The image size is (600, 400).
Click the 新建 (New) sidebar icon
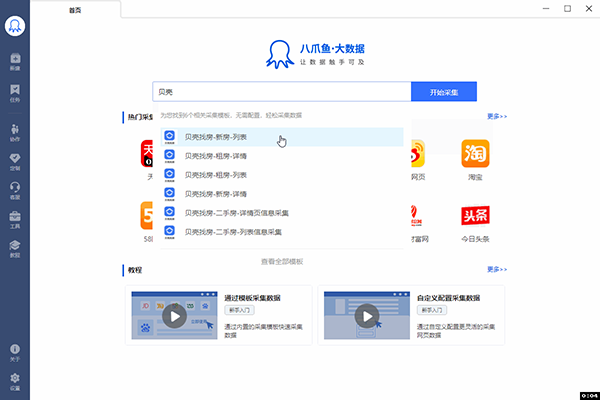click(15, 61)
